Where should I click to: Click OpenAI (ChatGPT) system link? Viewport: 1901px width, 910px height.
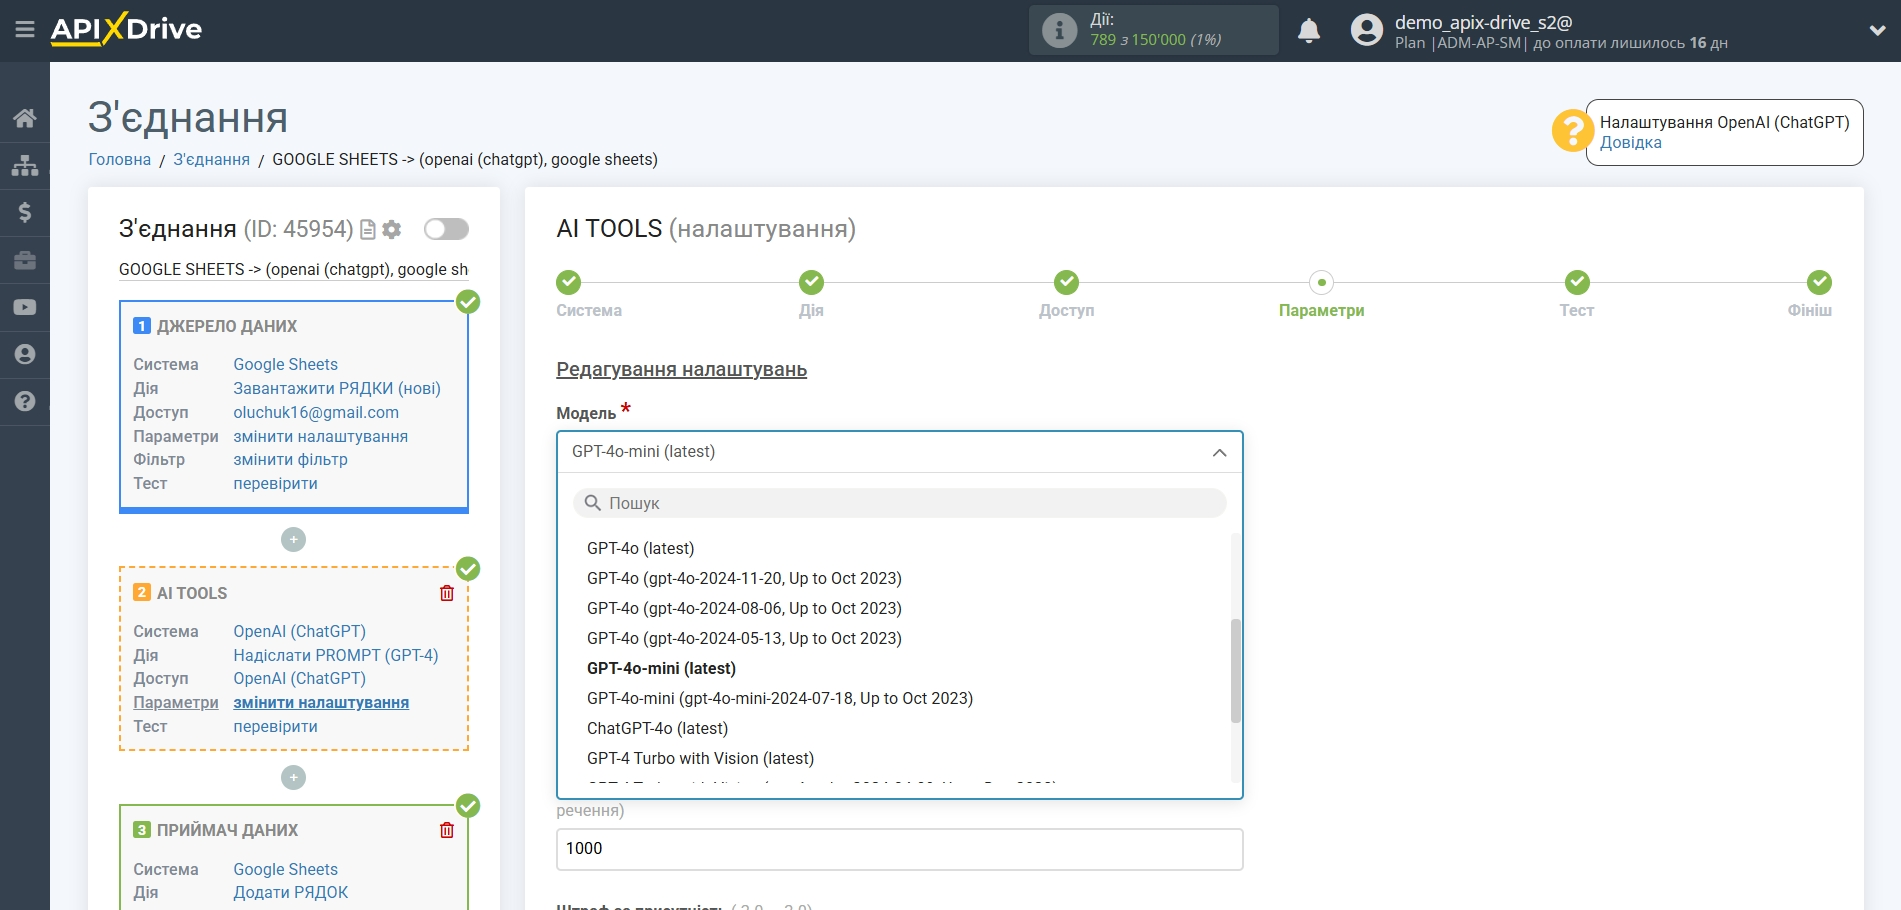click(299, 632)
